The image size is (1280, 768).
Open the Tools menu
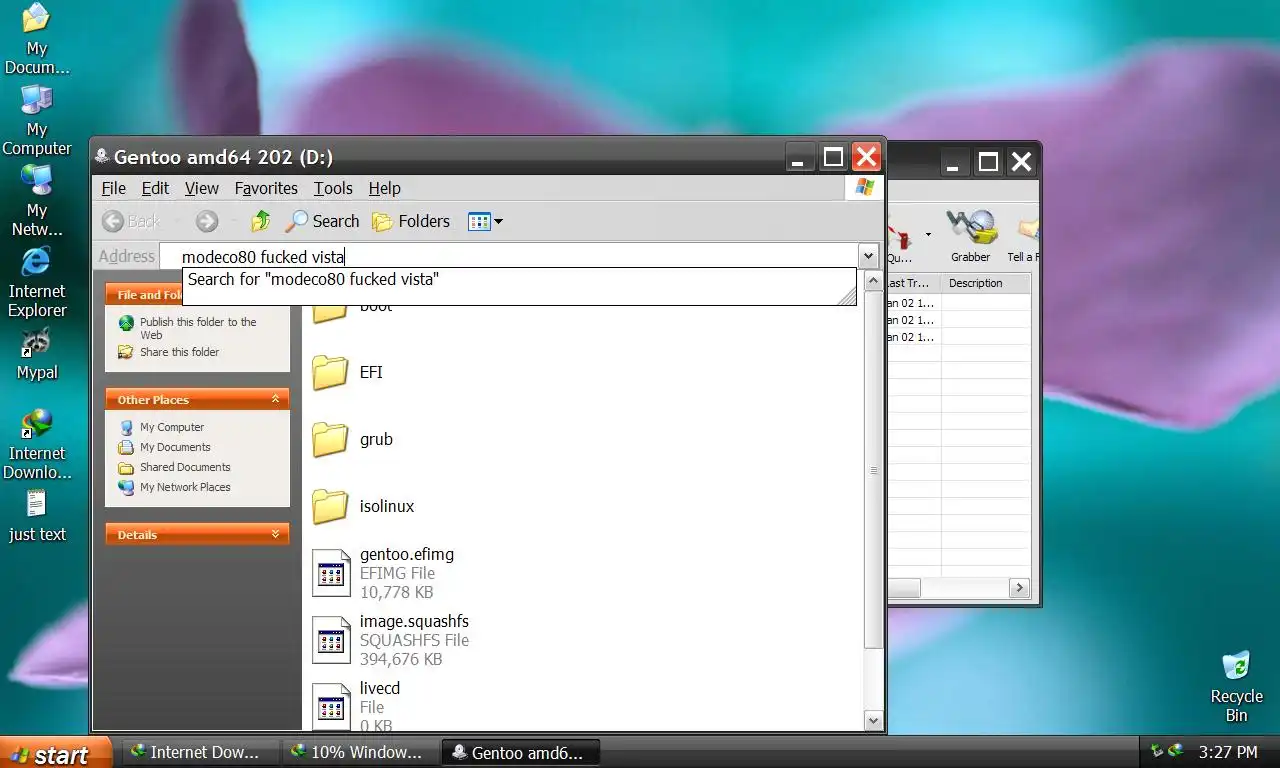click(333, 188)
